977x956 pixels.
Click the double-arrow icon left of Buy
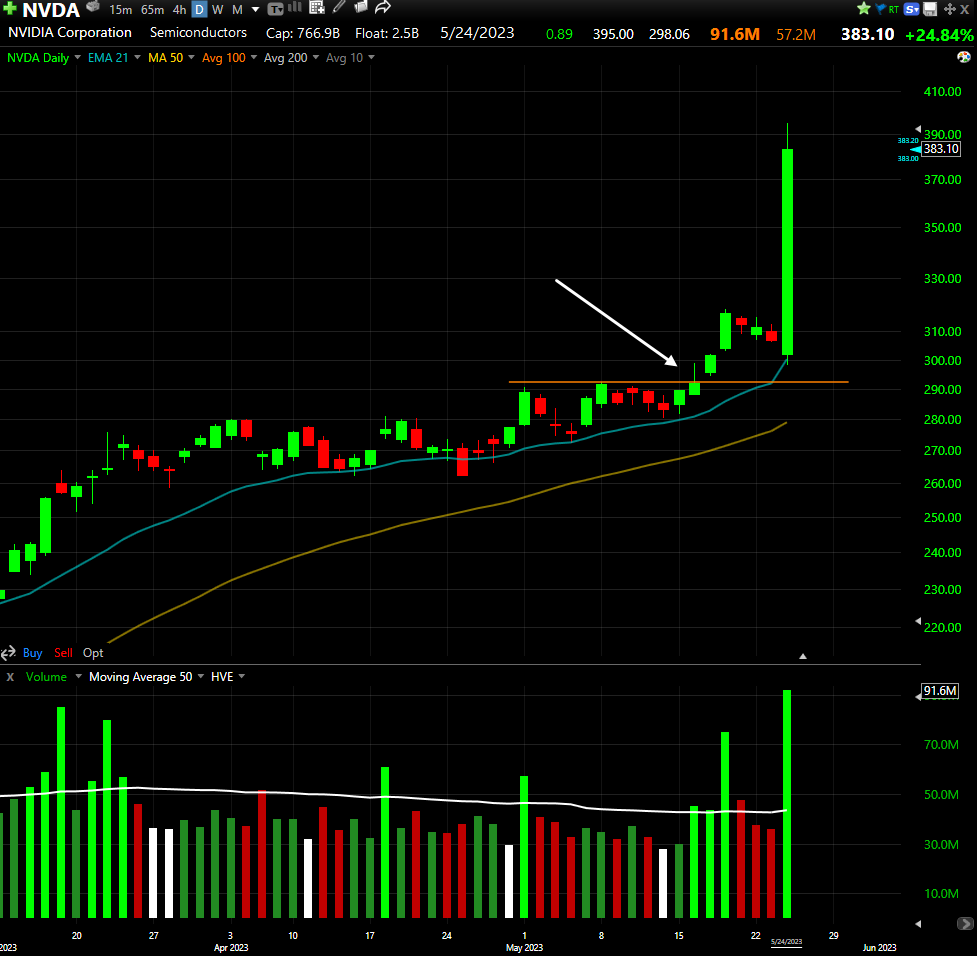[x=9, y=653]
